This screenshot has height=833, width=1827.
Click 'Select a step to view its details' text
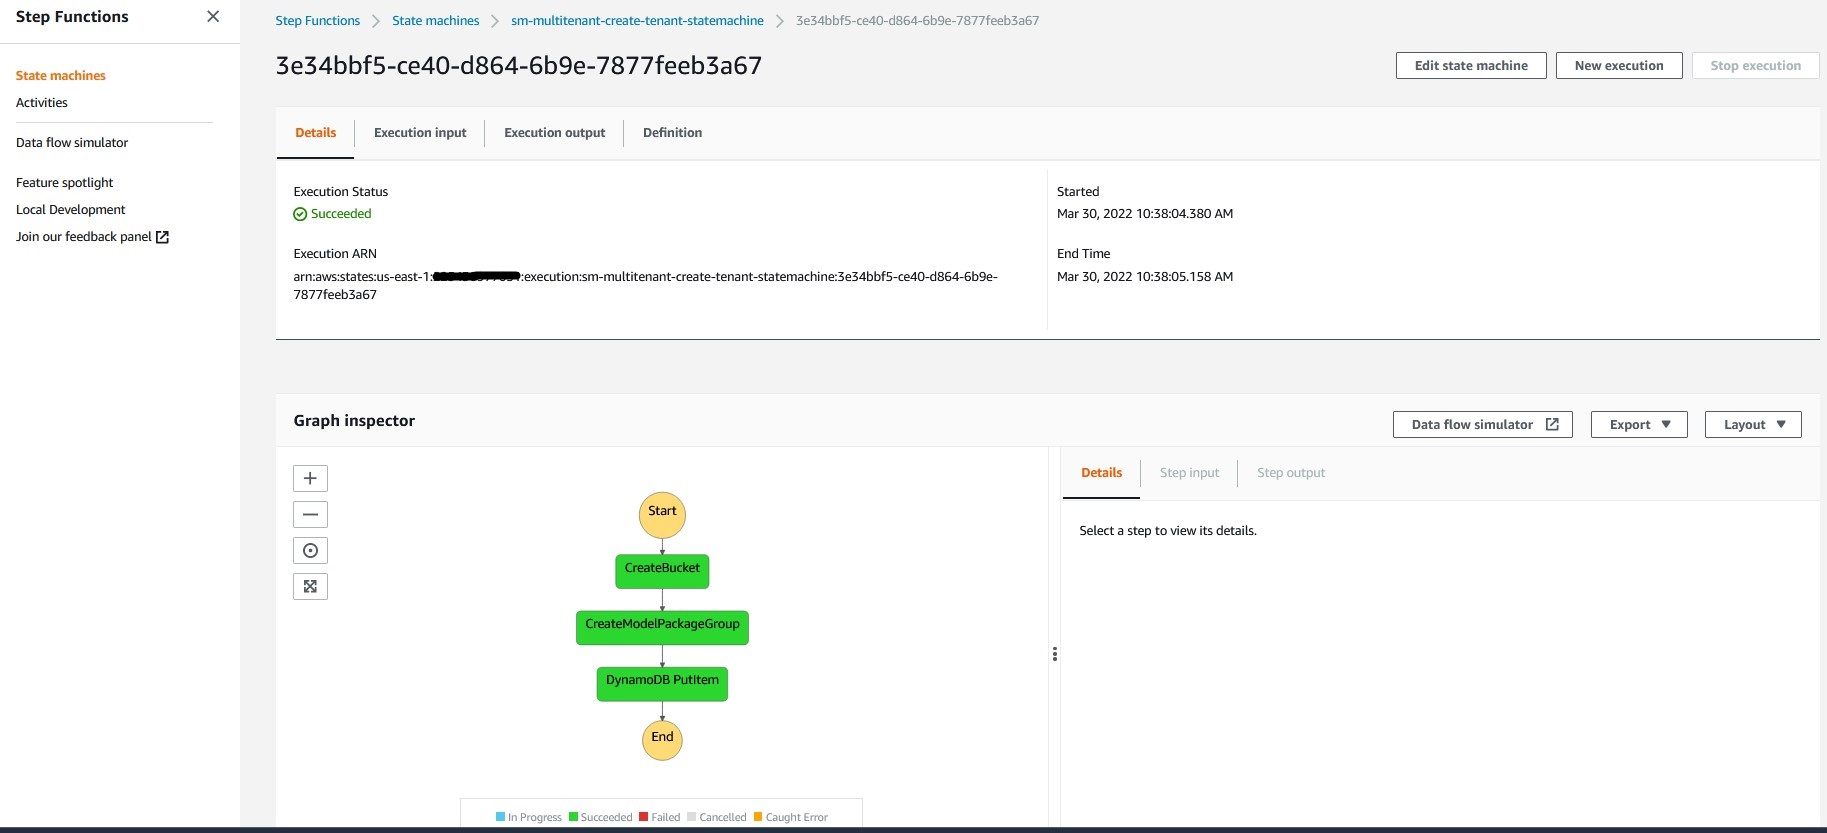(x=1168, y=531)
